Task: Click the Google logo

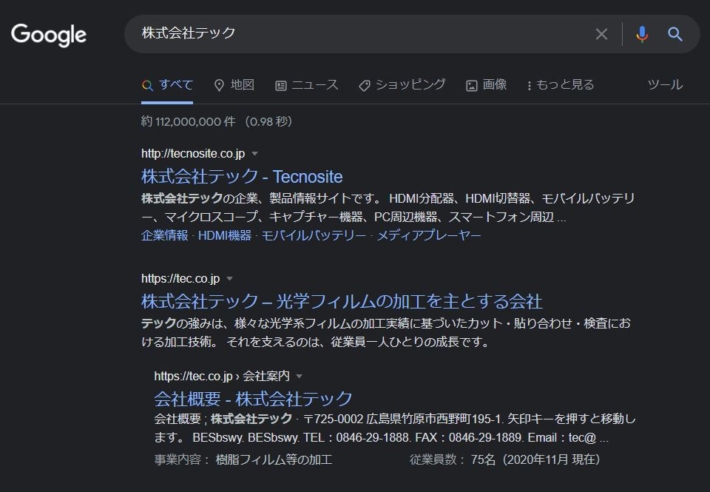Action: tap(48, 35)
